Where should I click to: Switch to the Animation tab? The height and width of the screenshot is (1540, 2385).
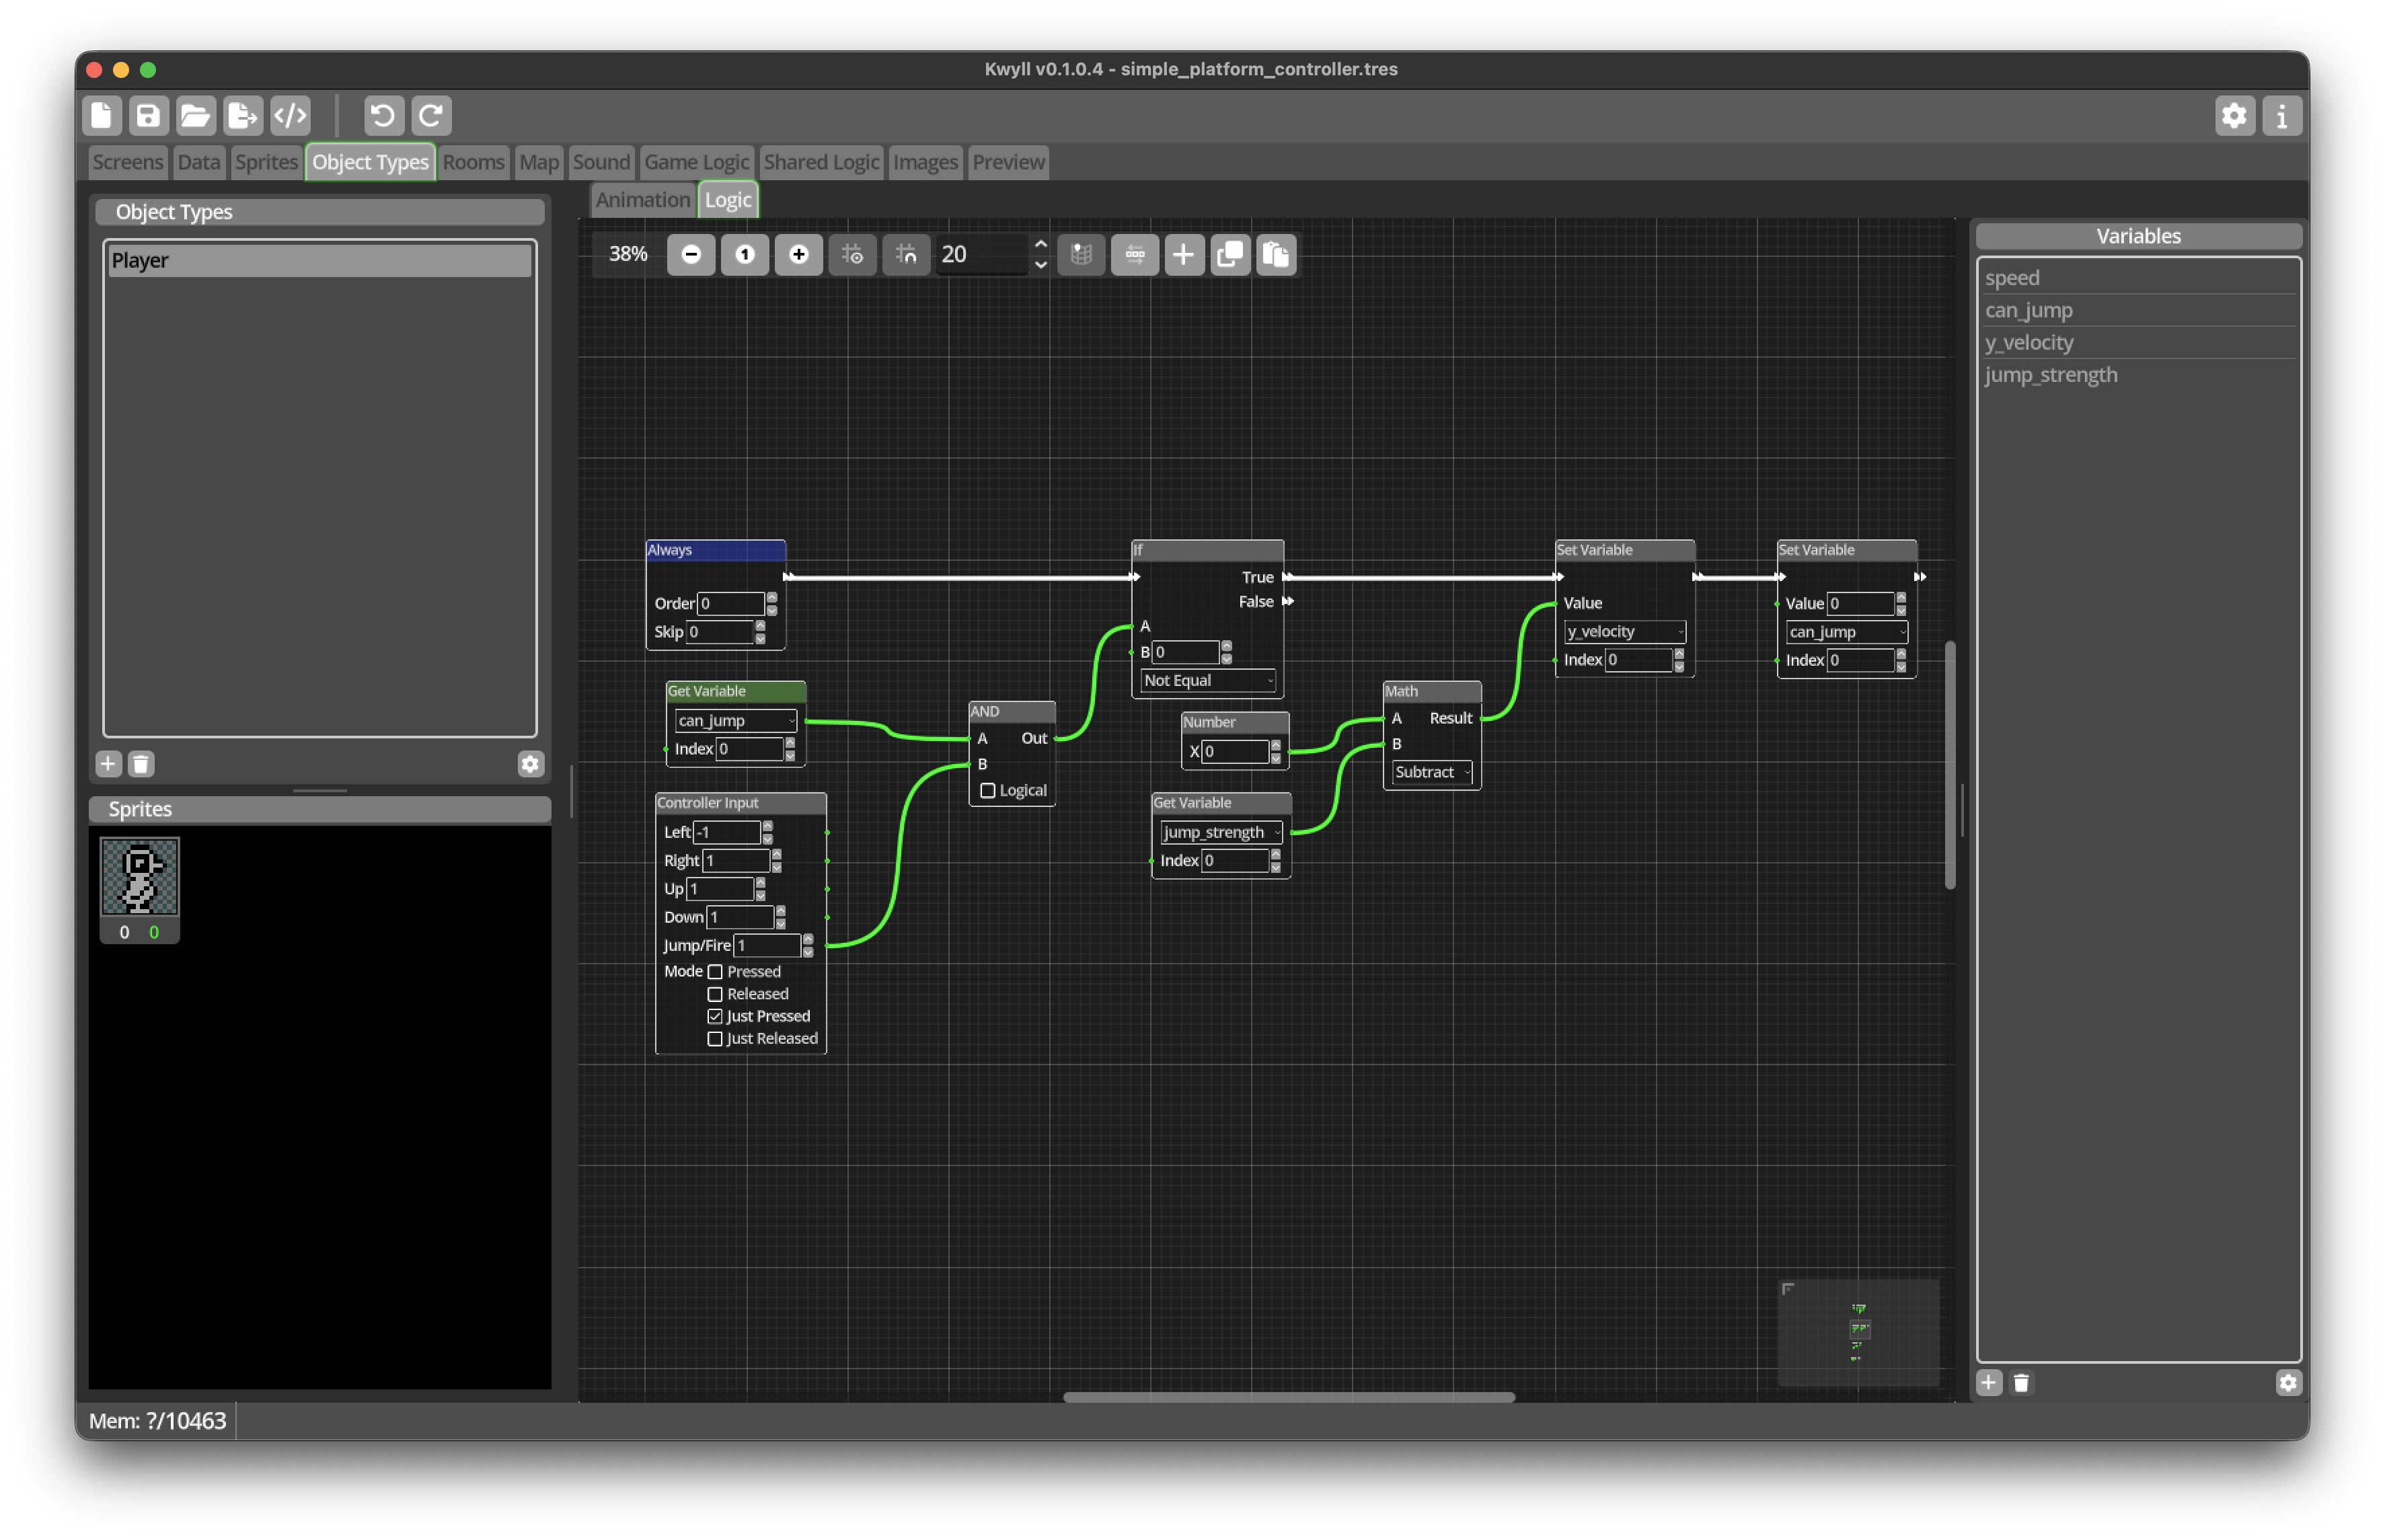[x=643, y=200]
